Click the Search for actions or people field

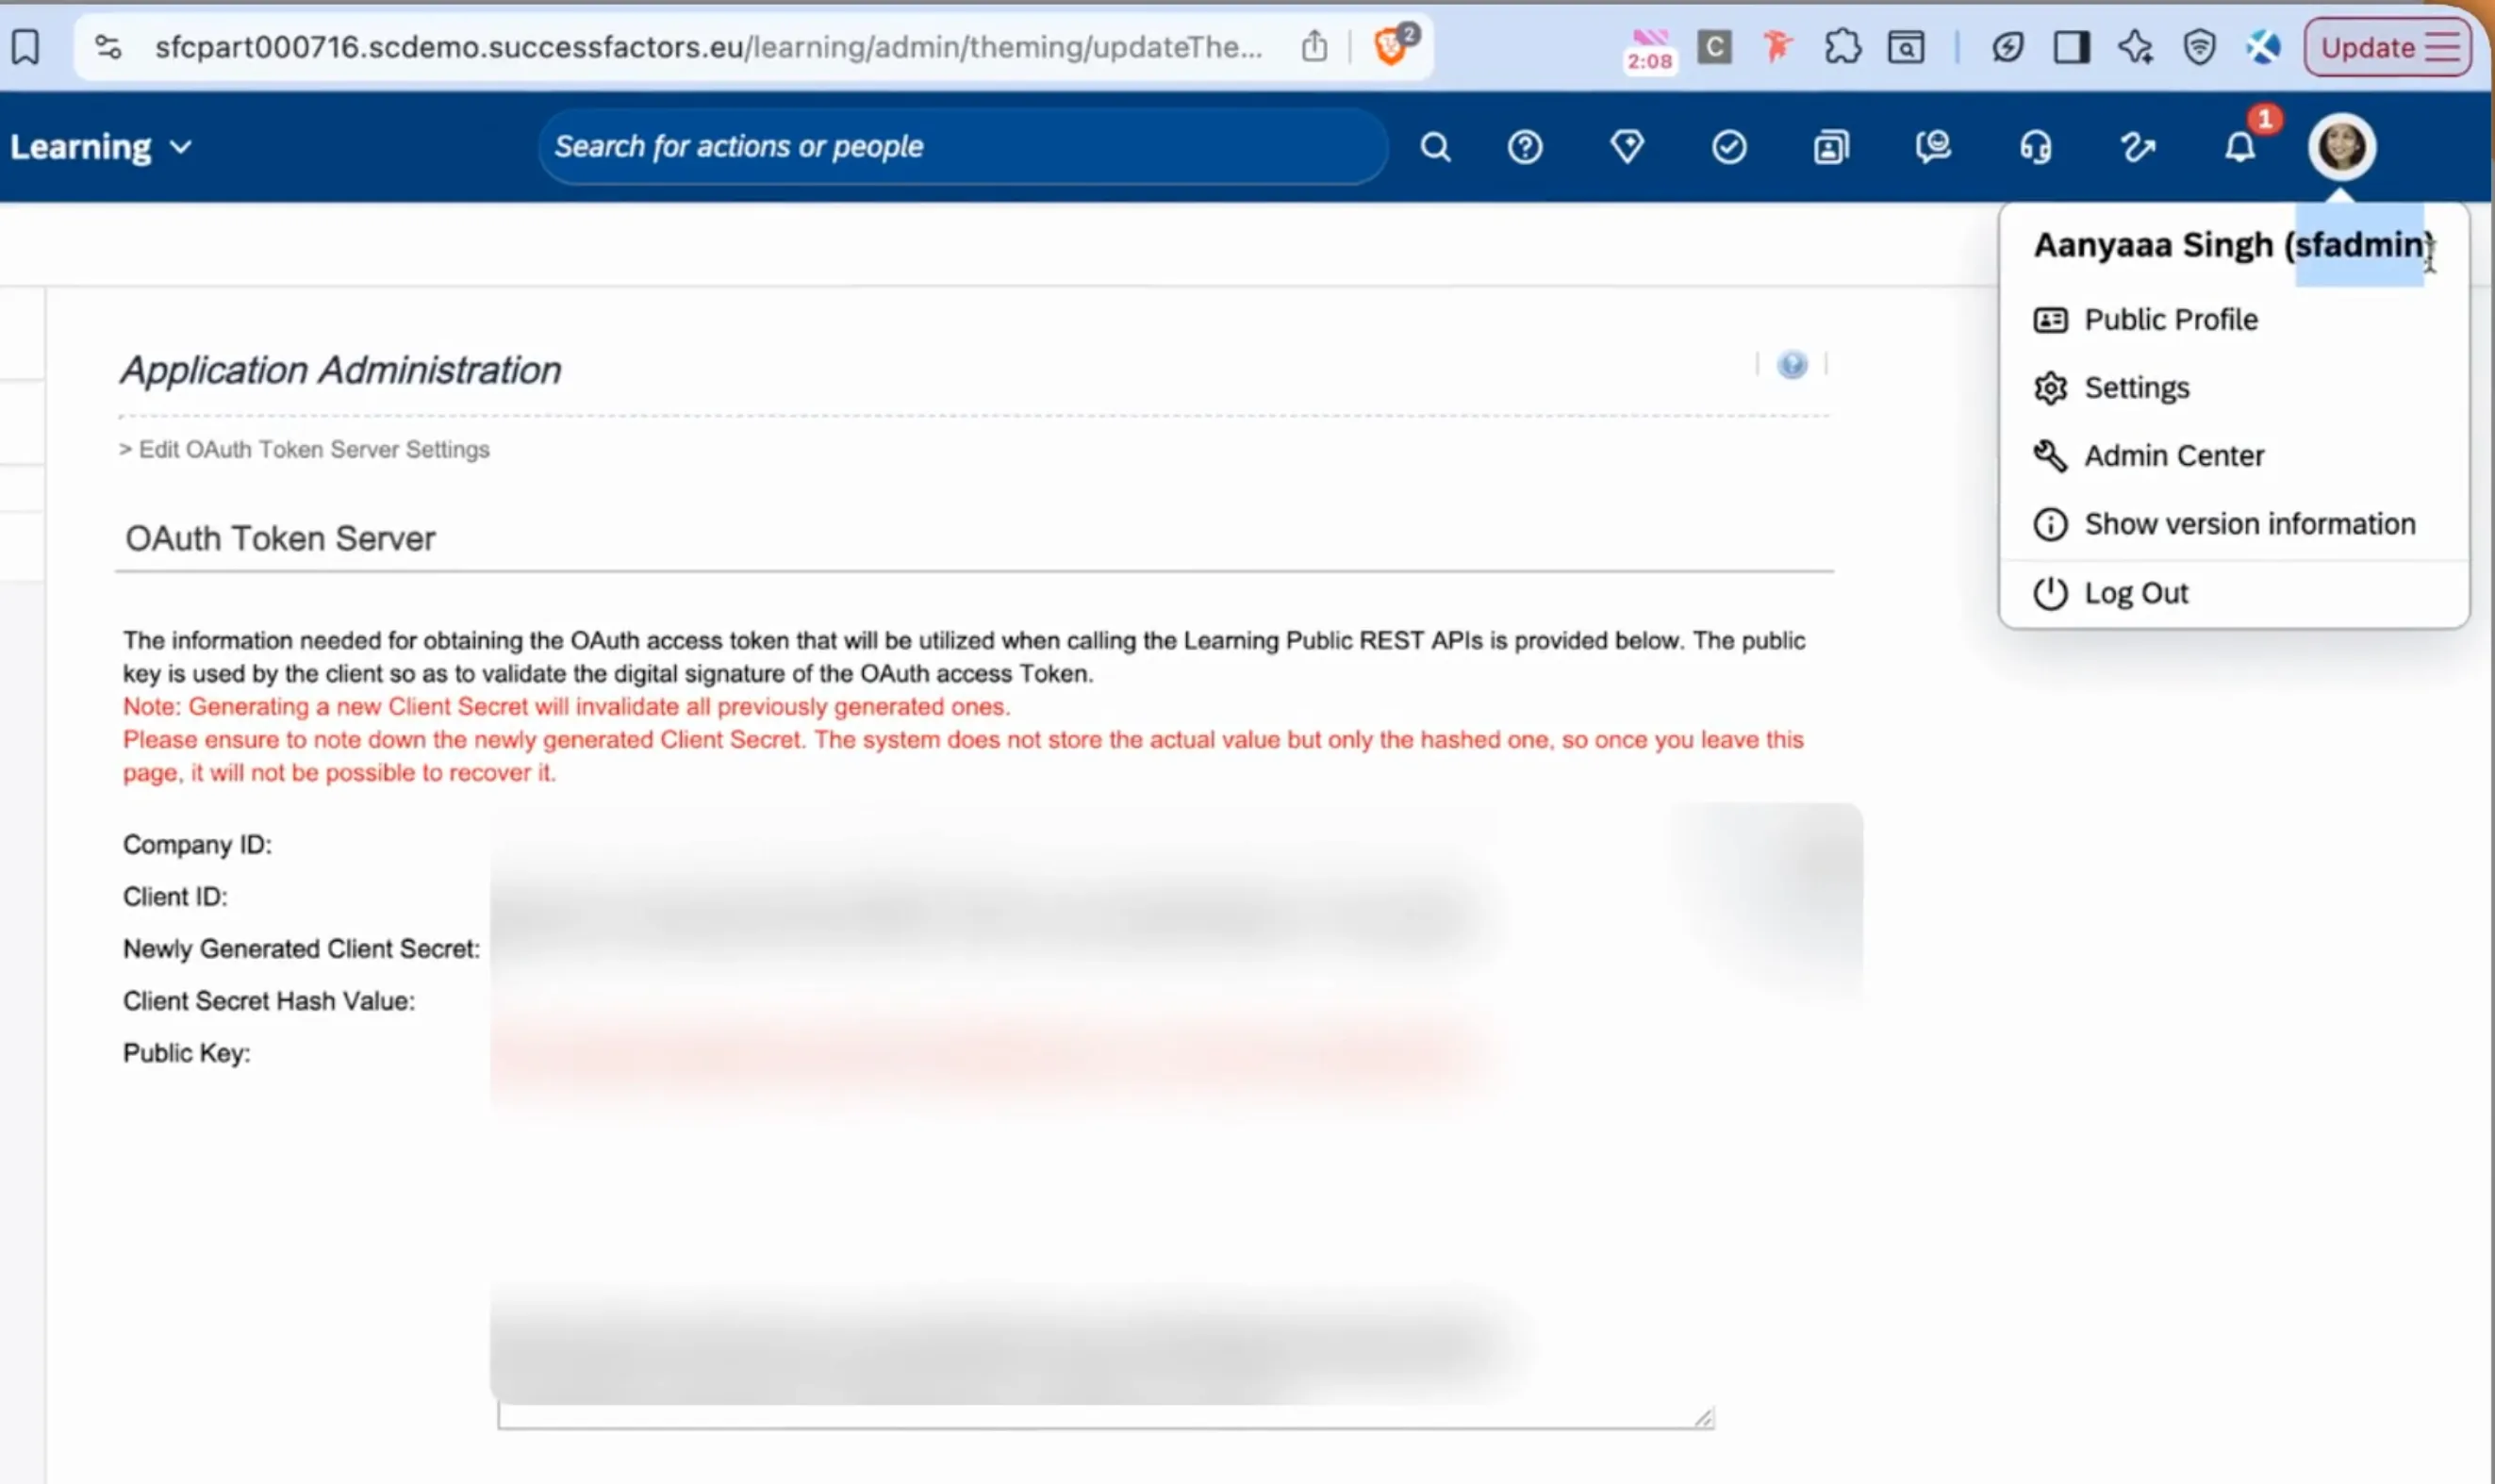(963, 147)
